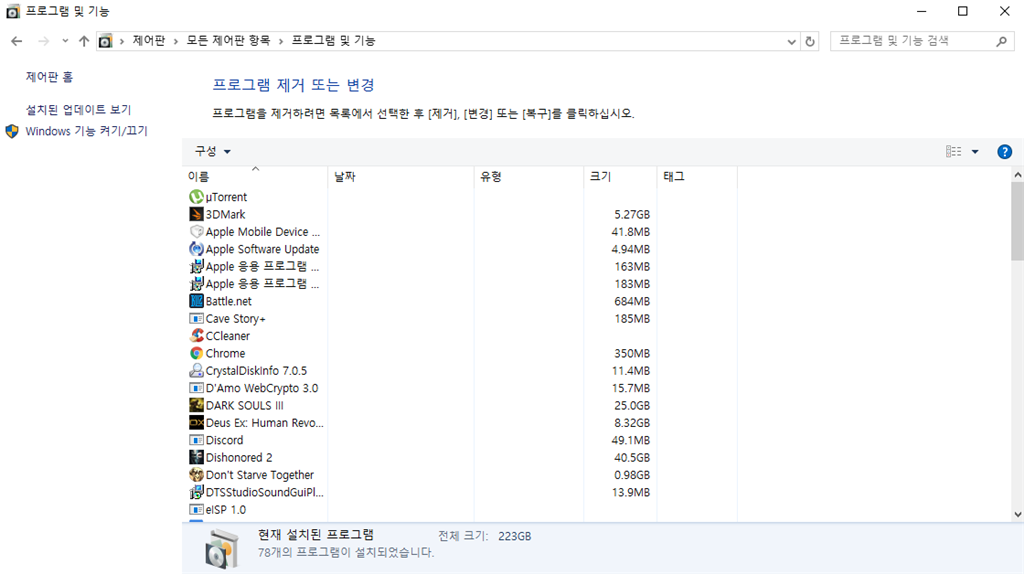This screenshot has width=1024, height=574.
Task: Click the 5.27GB size of 3DMark
Action: click(x=632, y=214)
